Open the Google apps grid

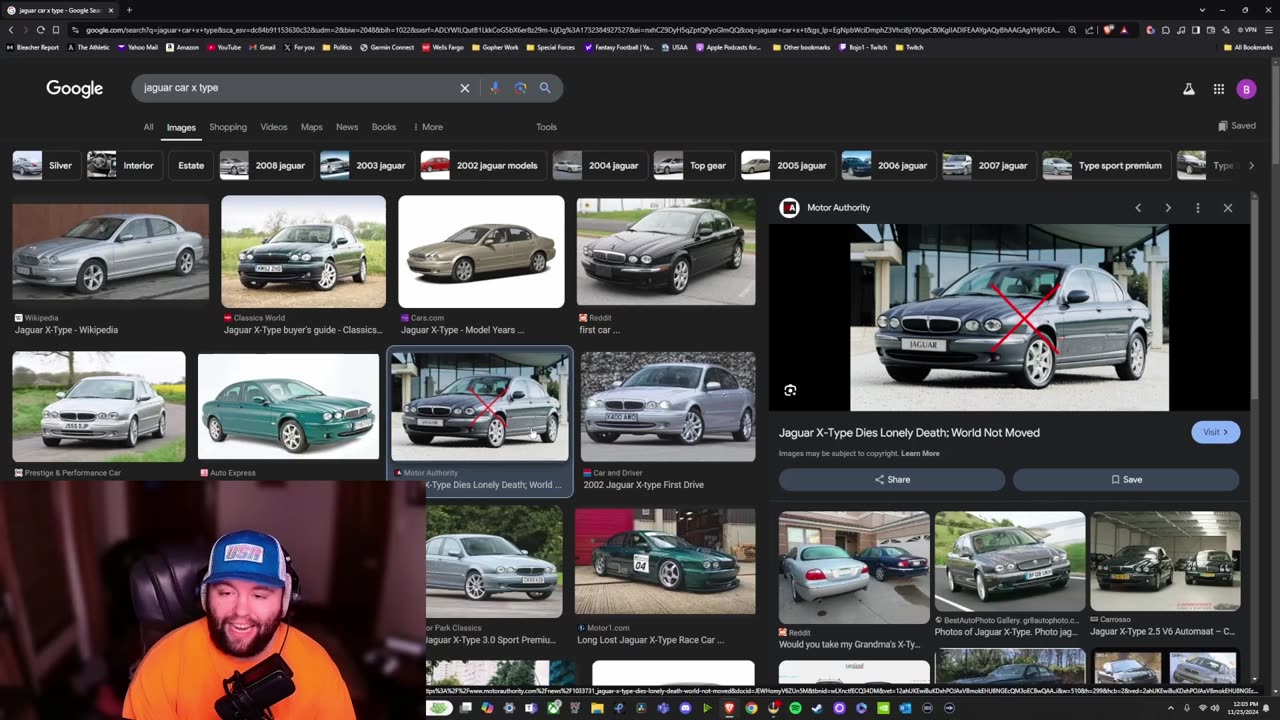1219,89
